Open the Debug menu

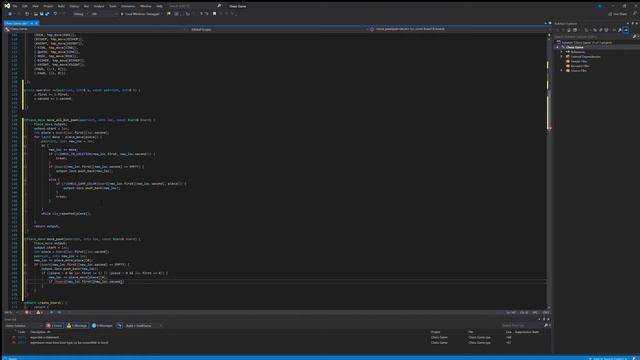tap(74, 6)
